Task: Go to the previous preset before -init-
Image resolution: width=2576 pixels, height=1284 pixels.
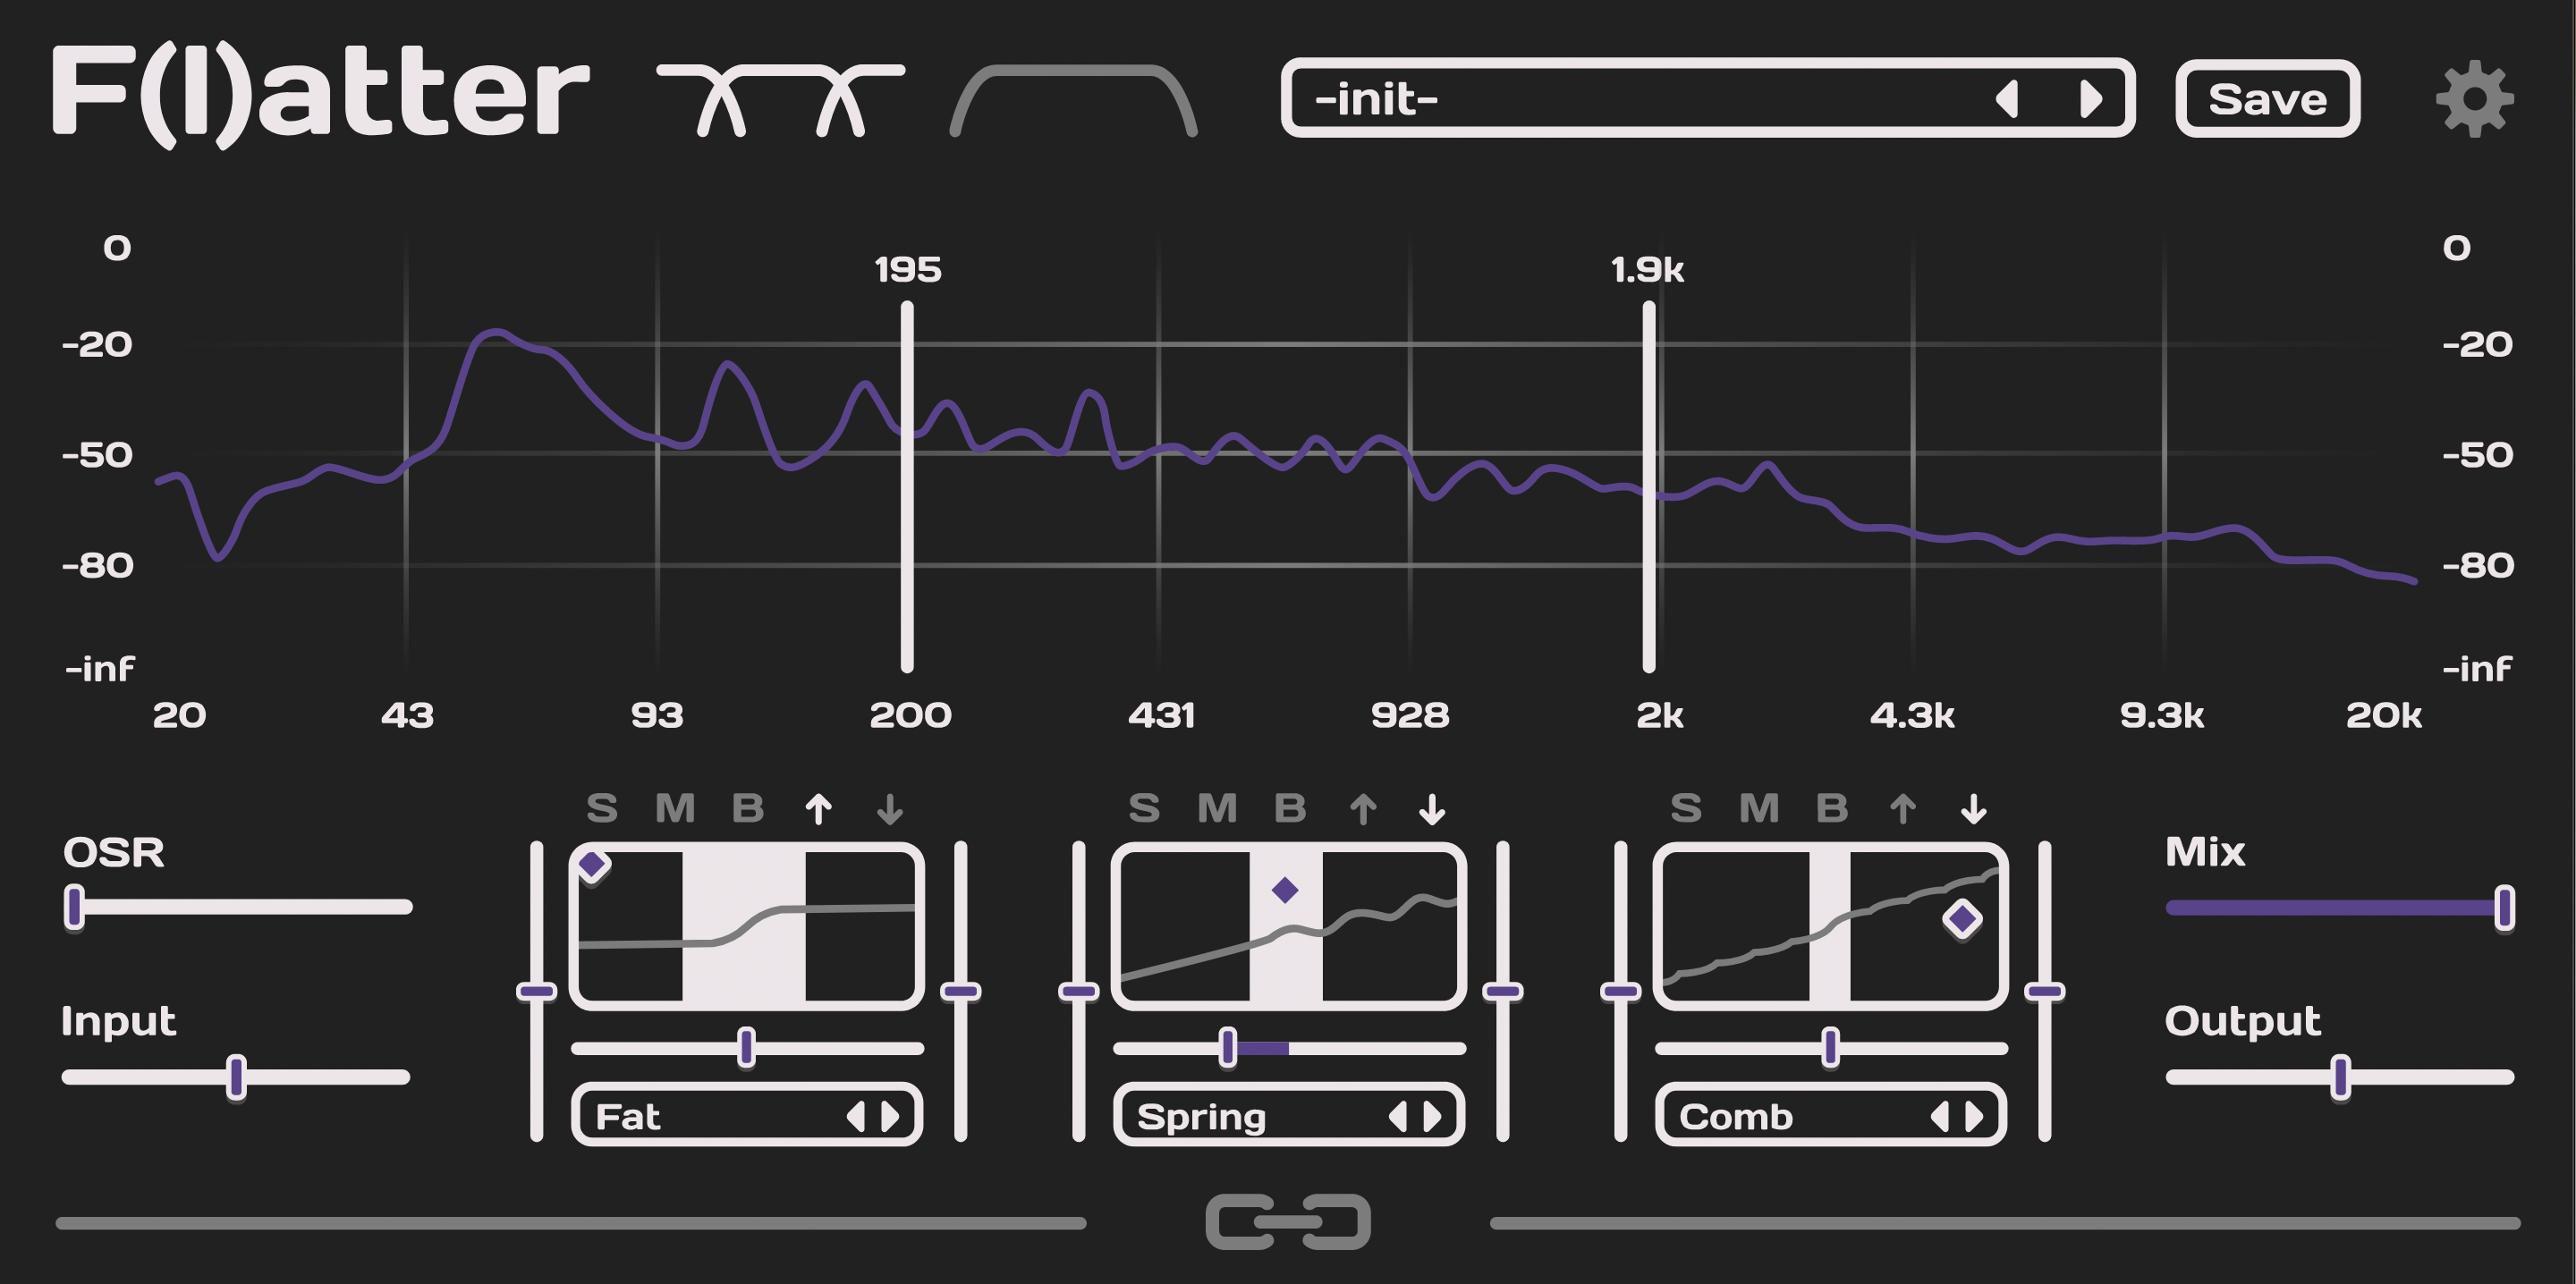Action: (2006, 98)
